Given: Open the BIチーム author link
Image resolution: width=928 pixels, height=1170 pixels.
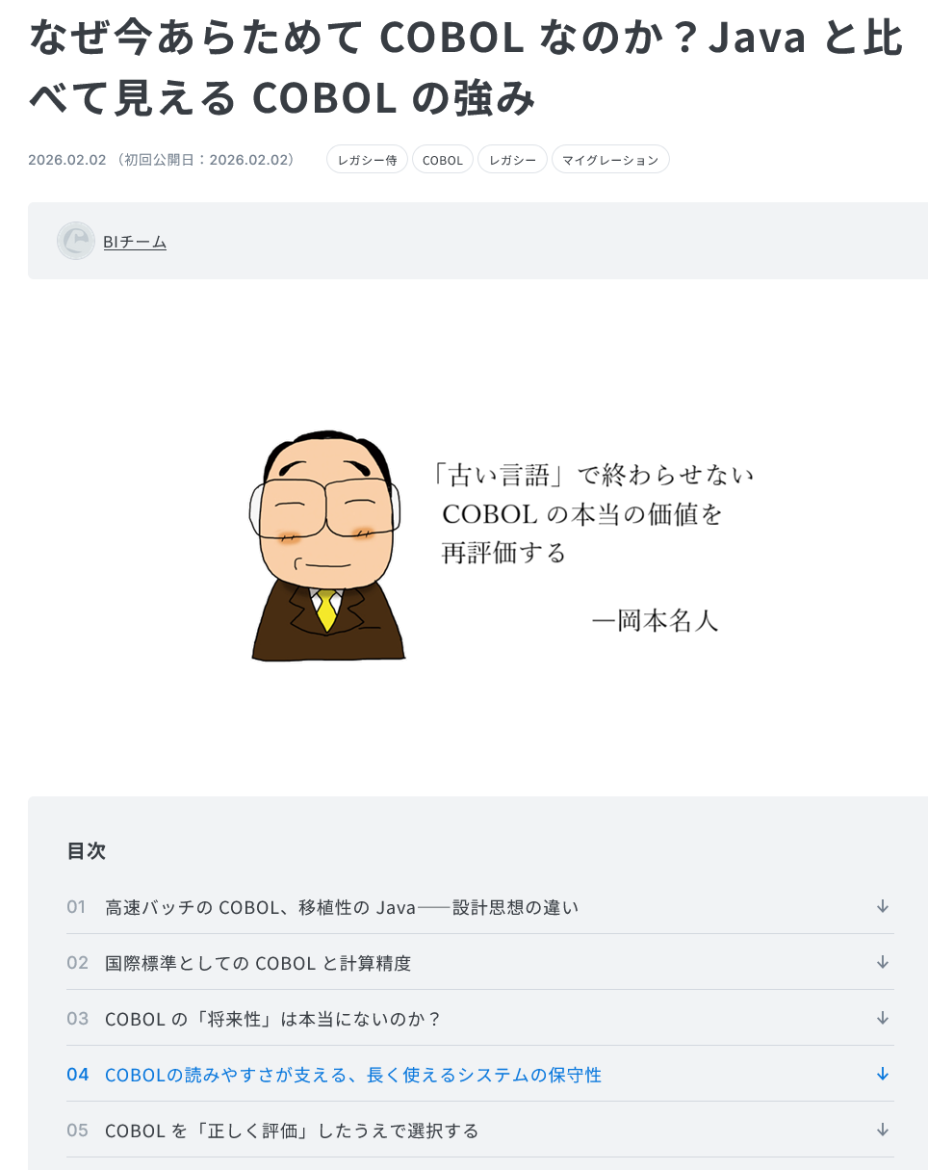Looking at the screenshot, I should point(135,243).
